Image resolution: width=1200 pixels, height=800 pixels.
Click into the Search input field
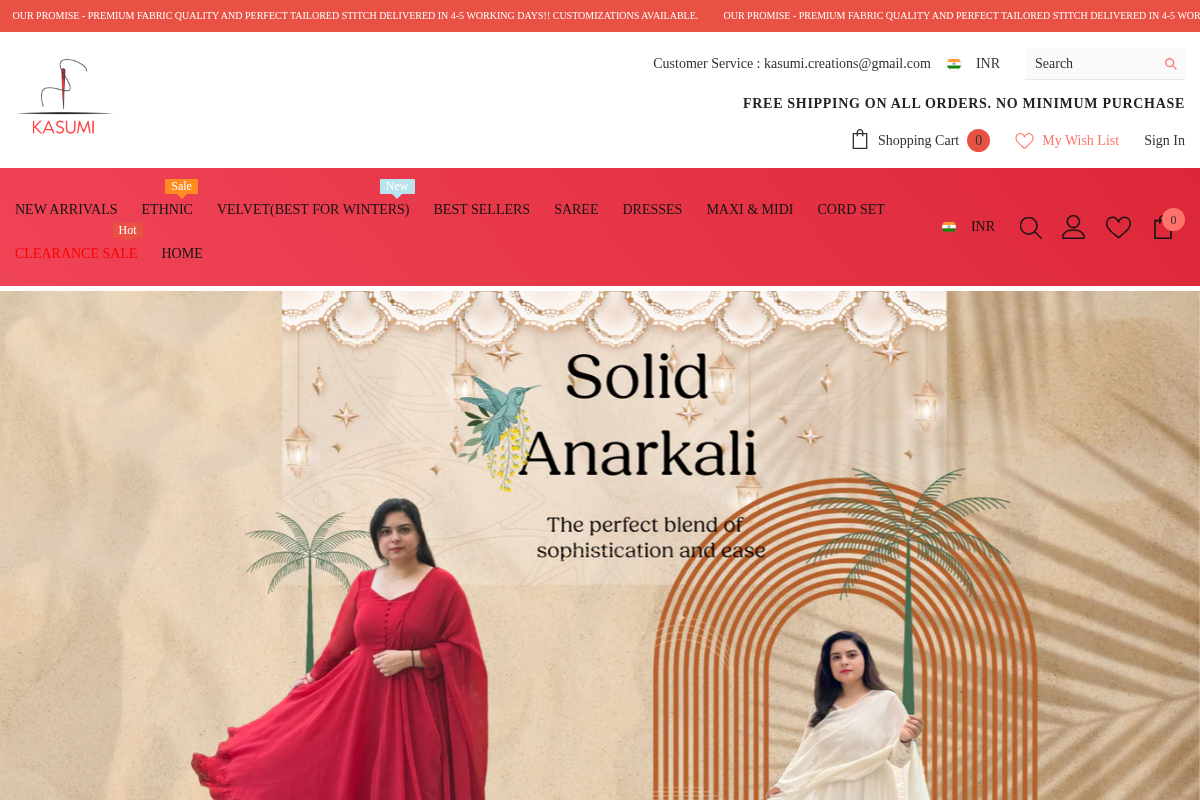[x=1095, y=64]
